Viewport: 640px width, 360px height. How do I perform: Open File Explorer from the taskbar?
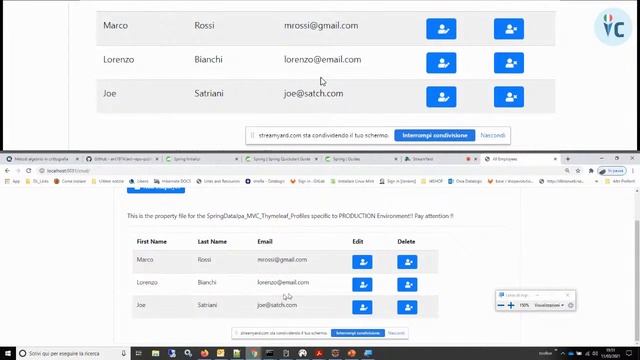(156, 353)
